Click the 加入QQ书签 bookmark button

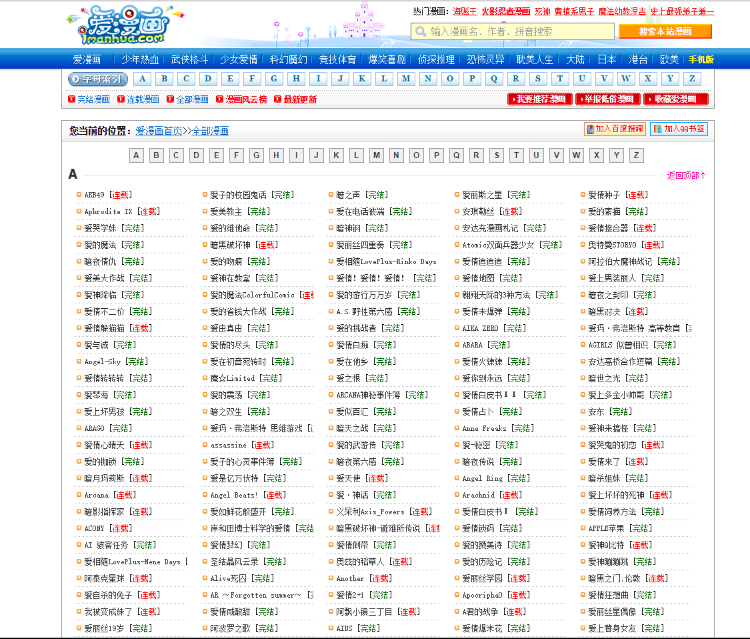point(678,129)
